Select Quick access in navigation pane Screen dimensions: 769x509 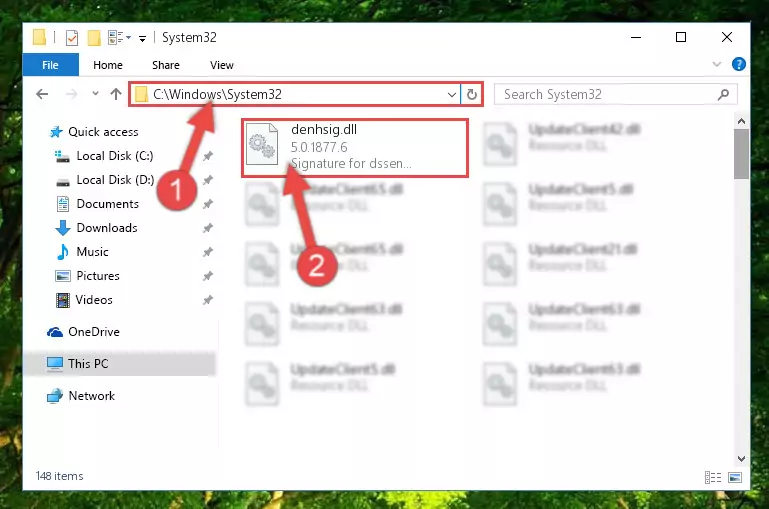pyautogui.click(x=103, y=131)
